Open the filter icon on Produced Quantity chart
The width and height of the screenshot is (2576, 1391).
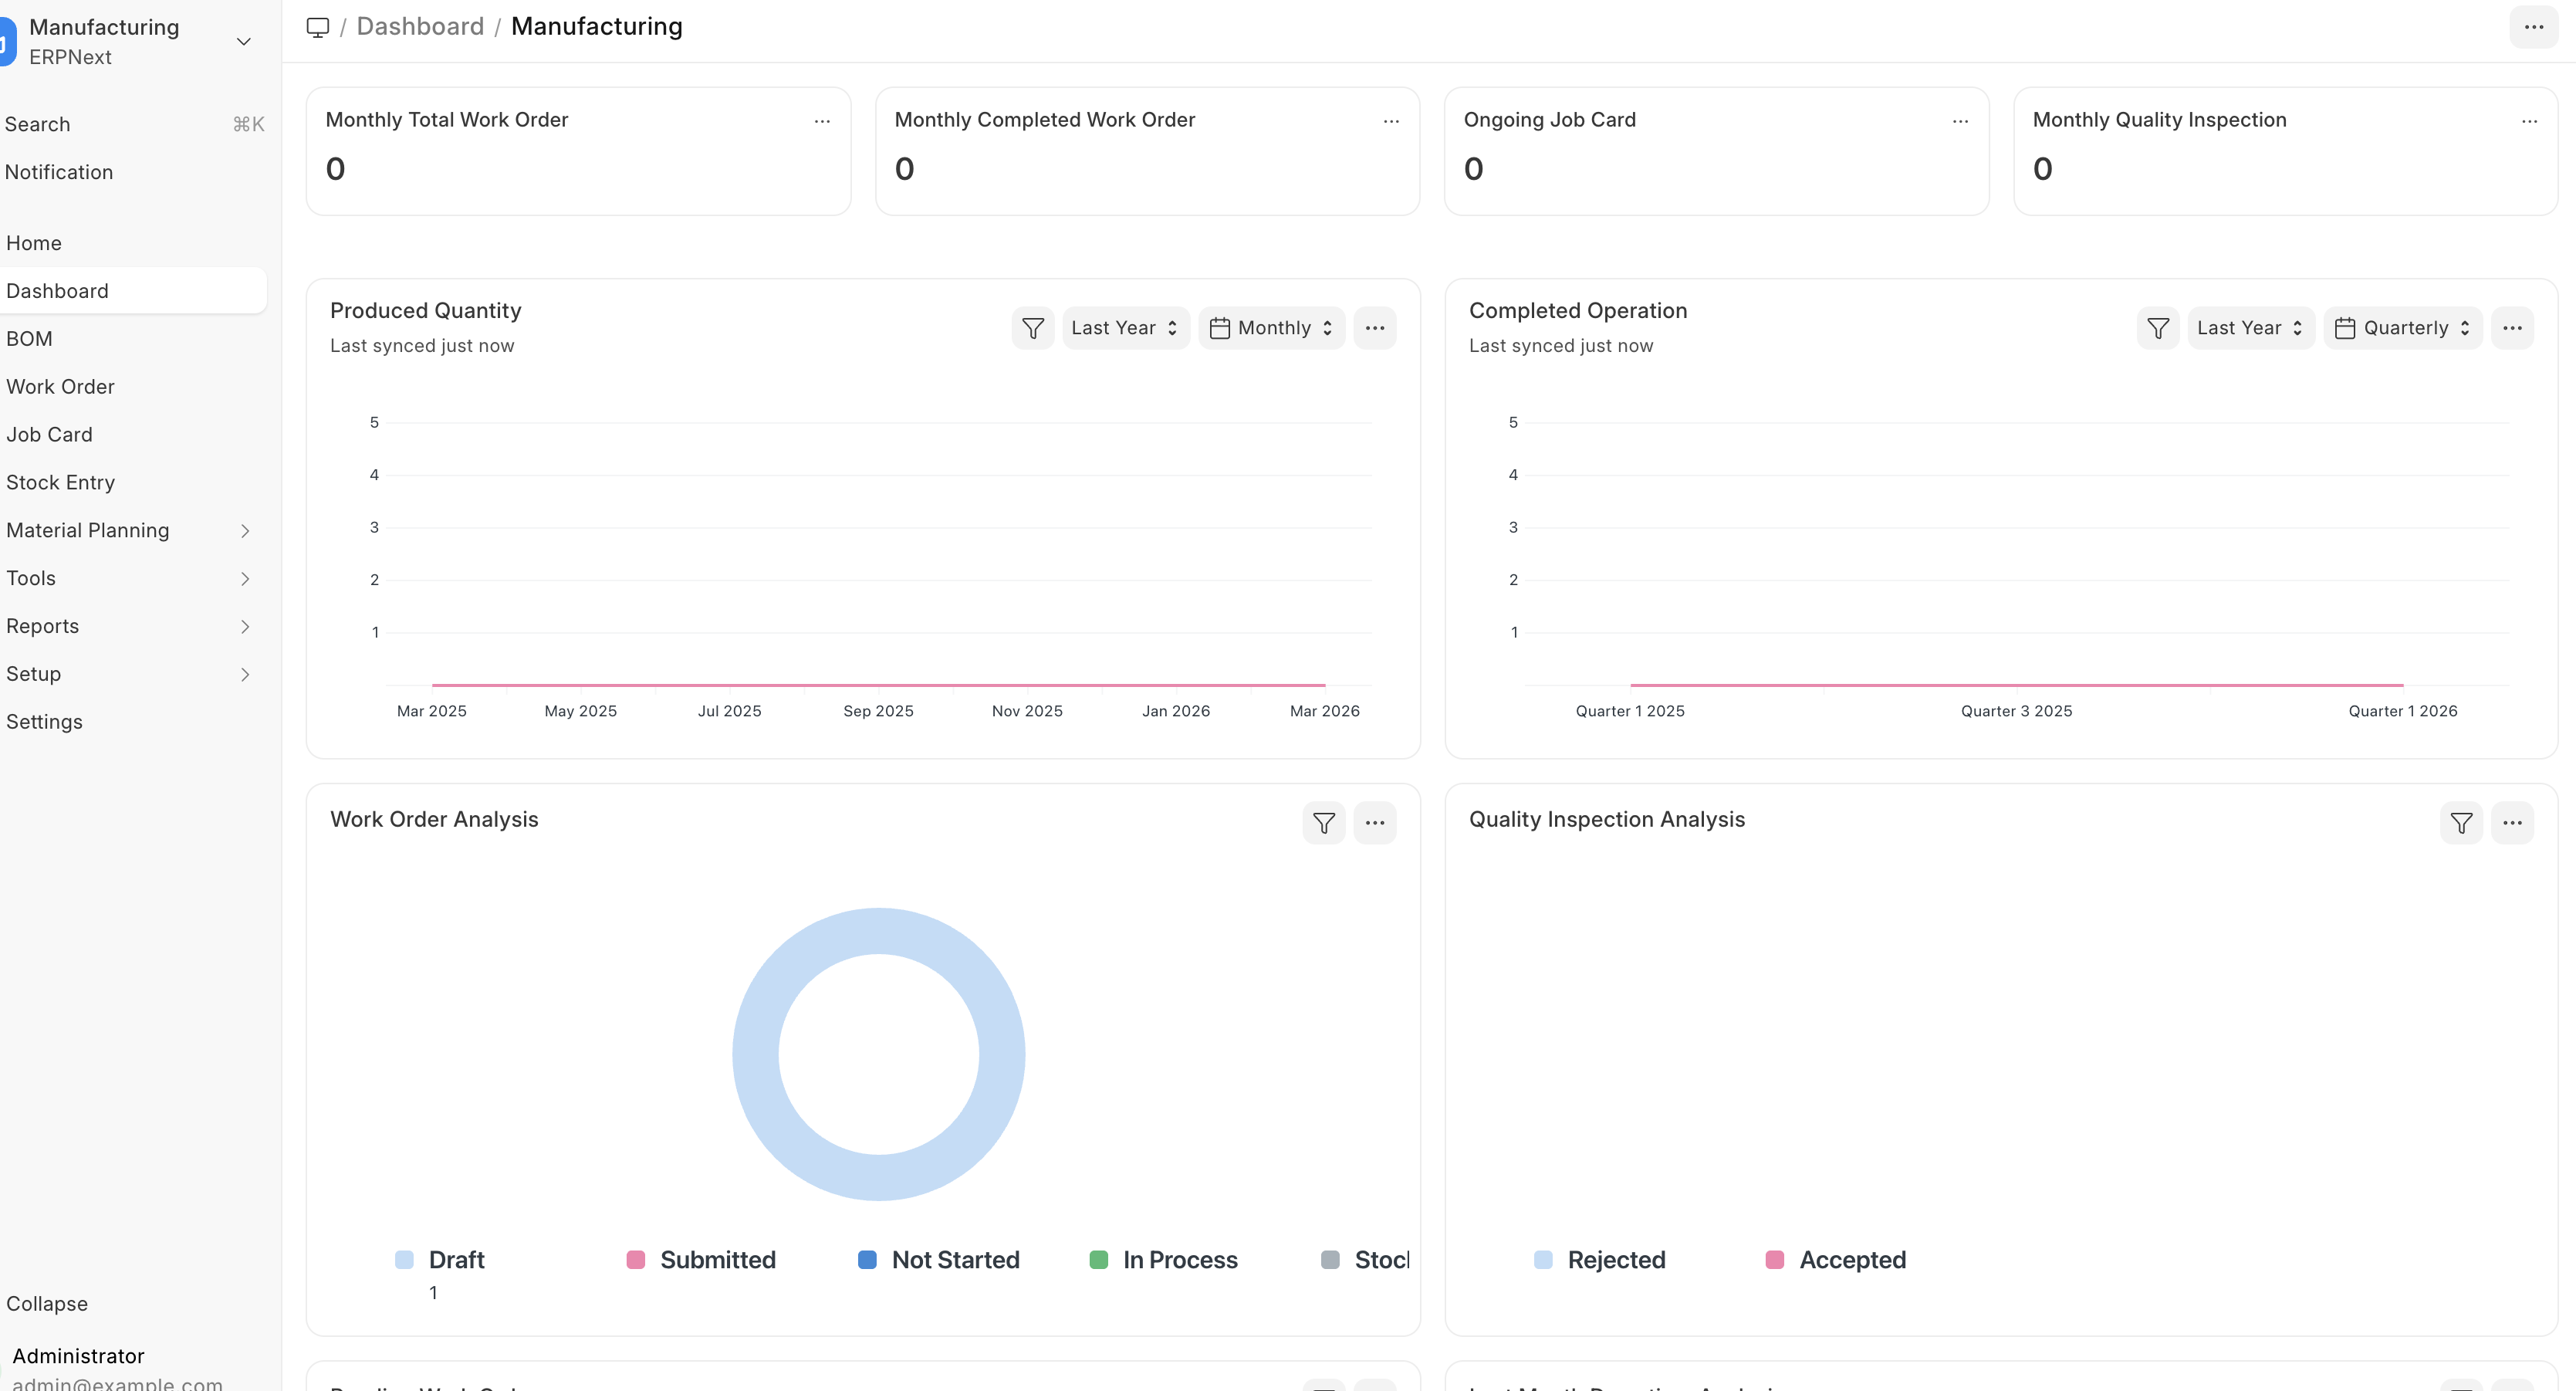click(1032, 327)
